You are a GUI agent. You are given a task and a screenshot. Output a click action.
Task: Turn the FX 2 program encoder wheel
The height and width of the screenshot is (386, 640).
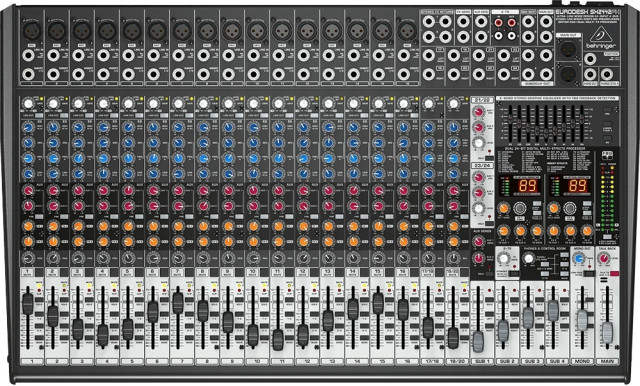tap(569, 208)
